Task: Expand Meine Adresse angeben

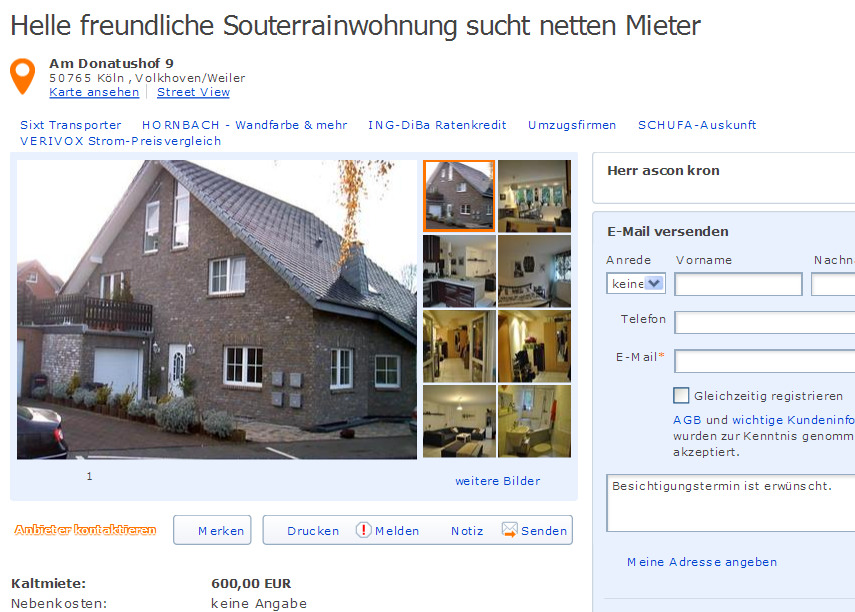Action: (x=702, y=562)
